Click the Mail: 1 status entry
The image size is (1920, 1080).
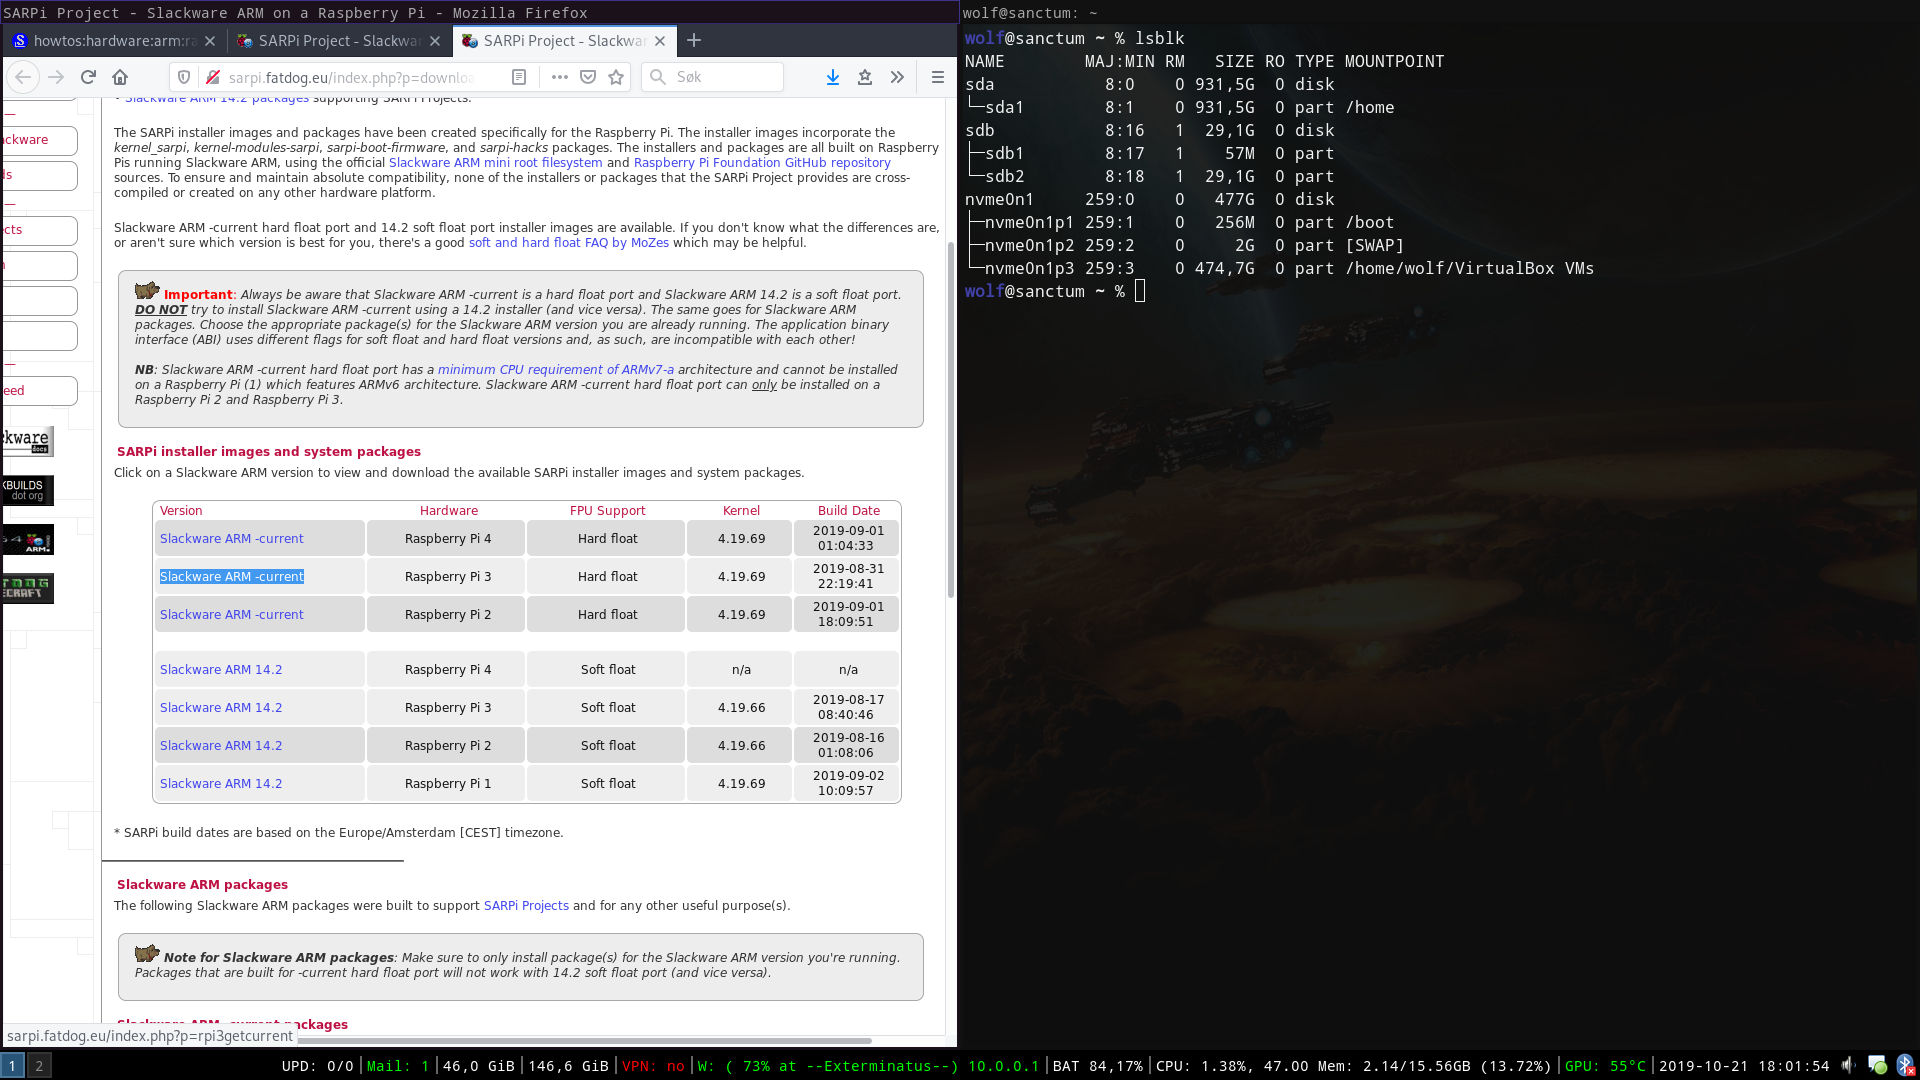(x=397, y=1066)
